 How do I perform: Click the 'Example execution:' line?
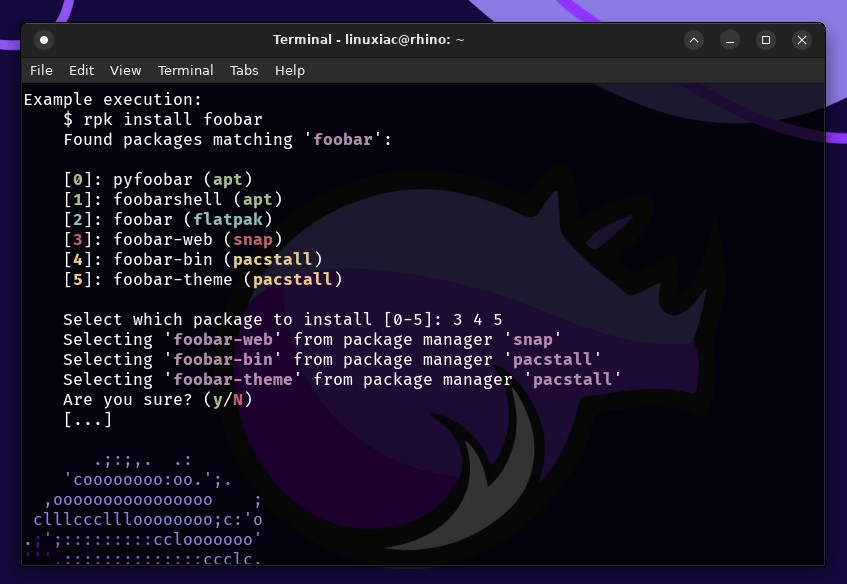(112, 99)
